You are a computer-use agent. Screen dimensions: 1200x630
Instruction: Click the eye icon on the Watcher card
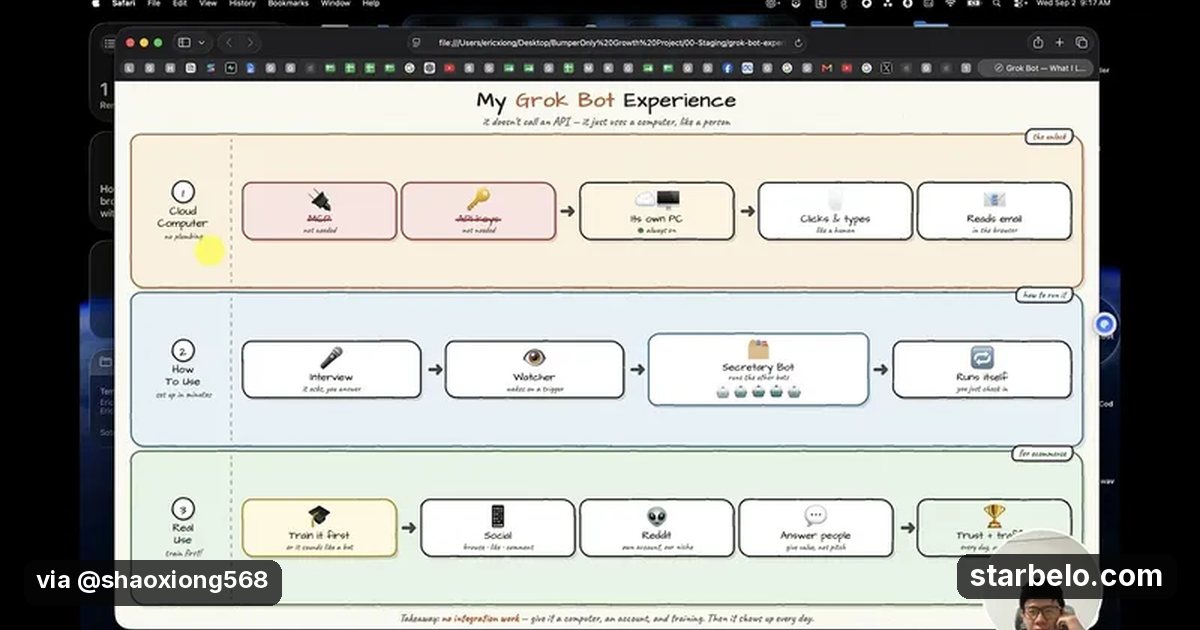(534, 357)
